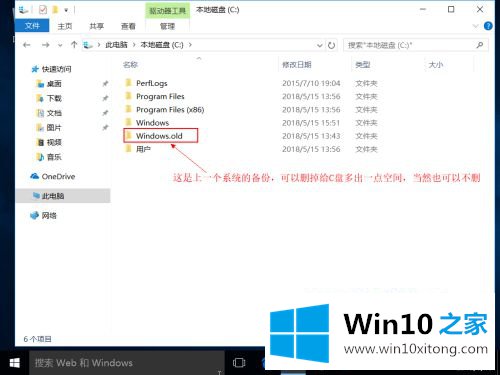
Task: Click the date 2018/5/15 15:51
Action: 311,123
